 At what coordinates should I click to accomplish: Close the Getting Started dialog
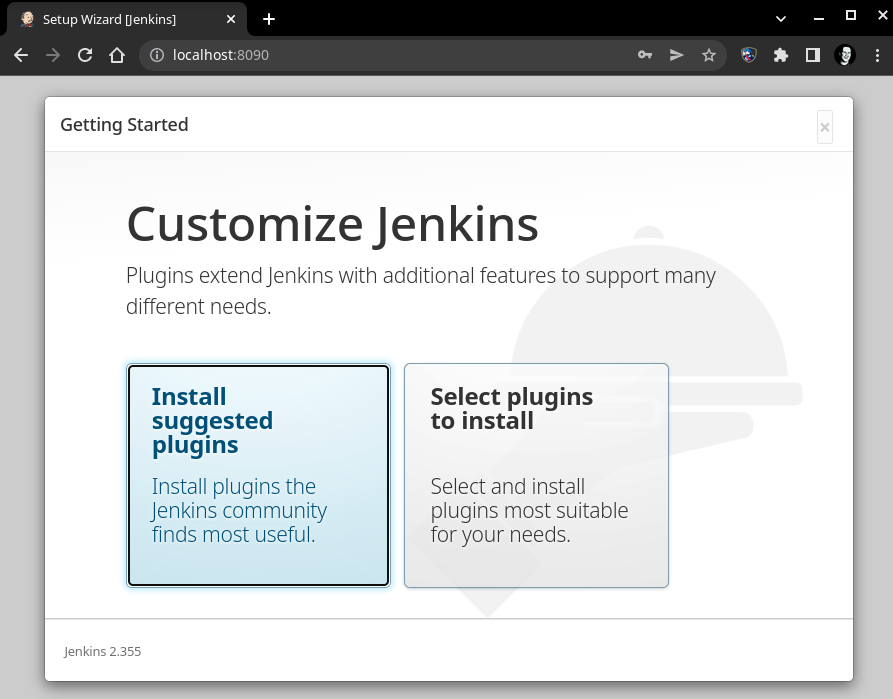tap(825, 127)
